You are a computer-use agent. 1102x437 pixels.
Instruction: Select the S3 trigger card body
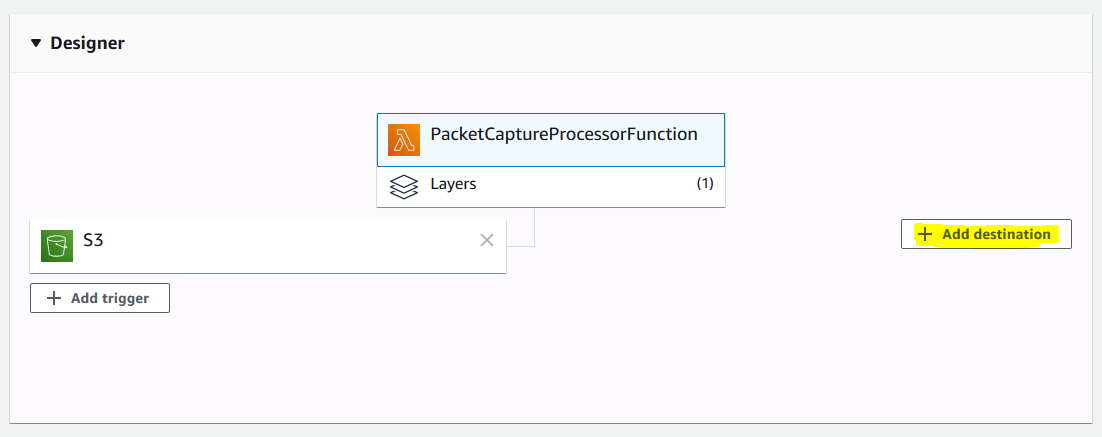(x=268, y=246)
